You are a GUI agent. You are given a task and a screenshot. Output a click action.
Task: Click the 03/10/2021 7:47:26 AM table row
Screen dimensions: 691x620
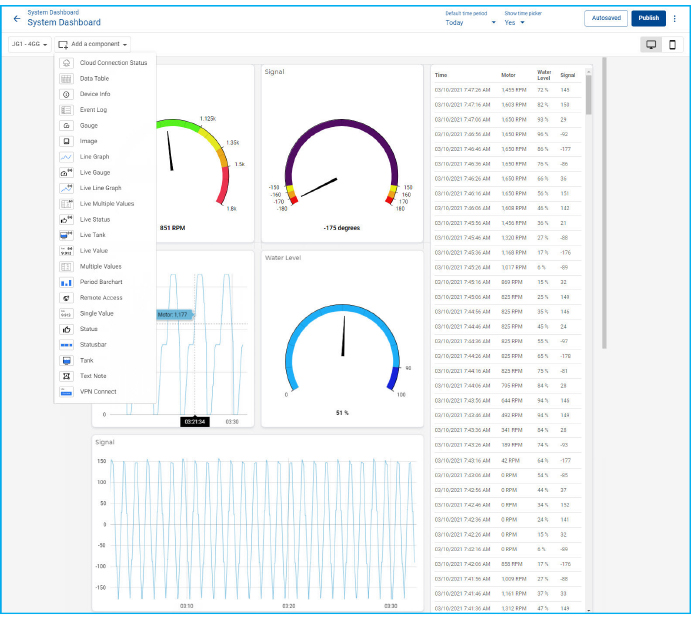pyautogui.click(x=508, y=90)
